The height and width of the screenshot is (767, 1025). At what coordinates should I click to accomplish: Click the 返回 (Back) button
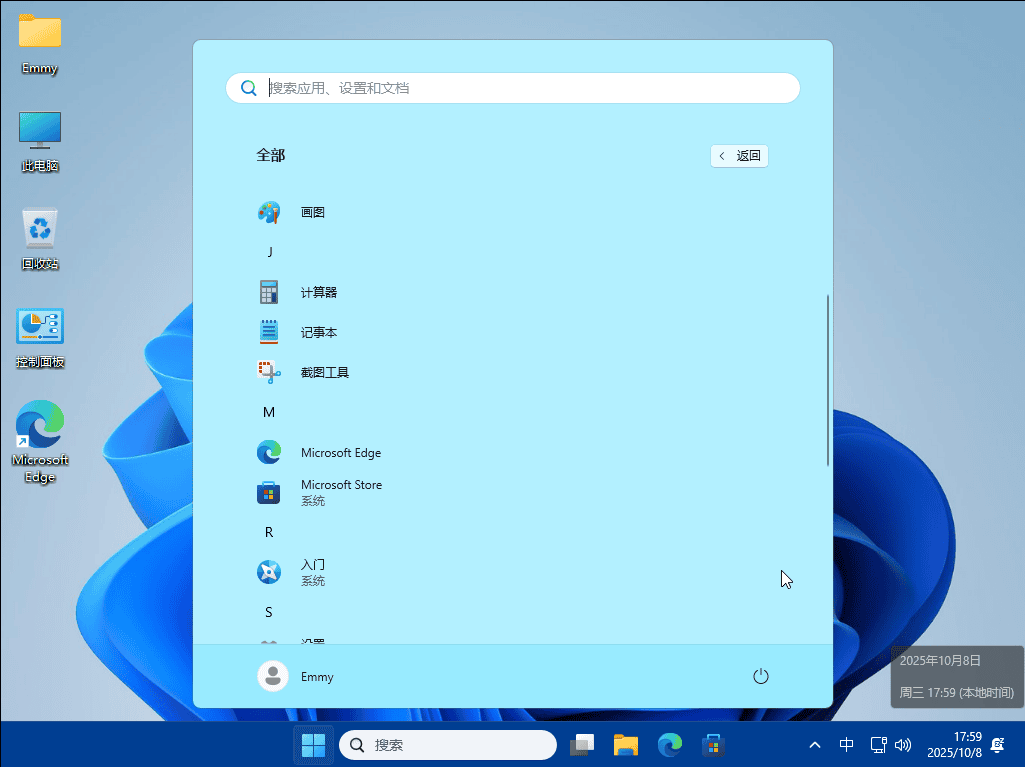(739, 155)
